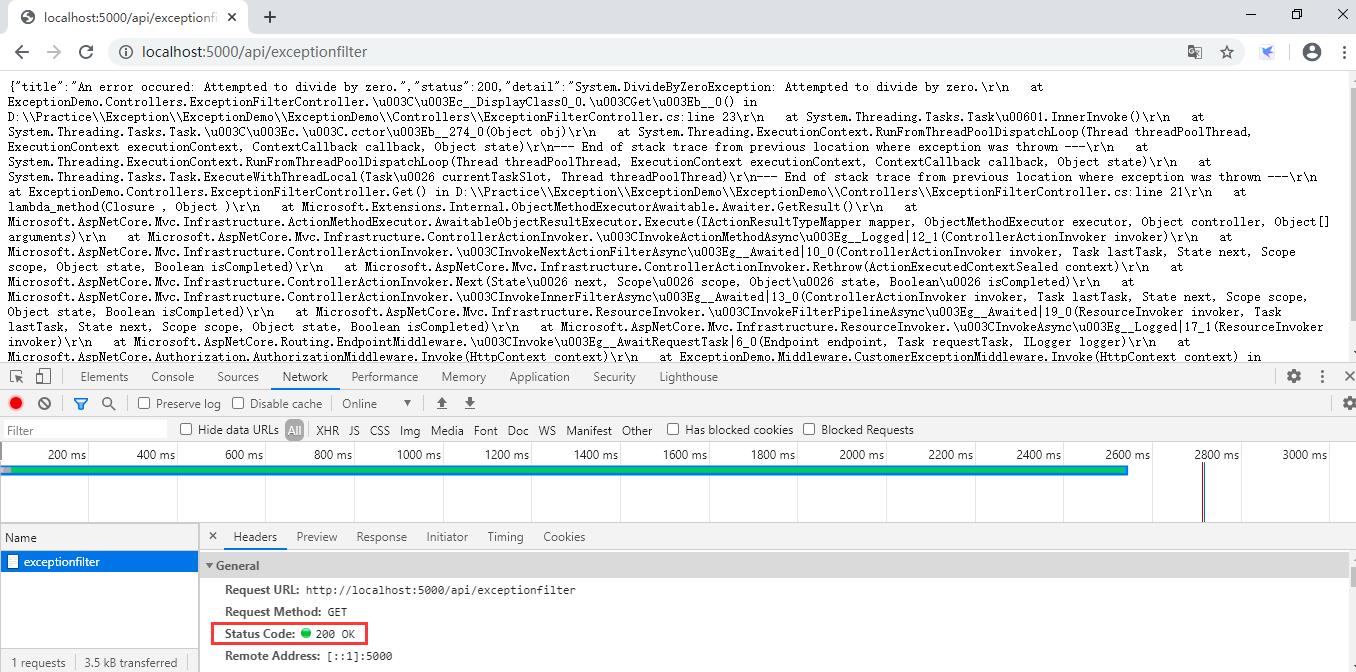
Task: Select the exceptionfilter request in the list
Action: point(61,562)
